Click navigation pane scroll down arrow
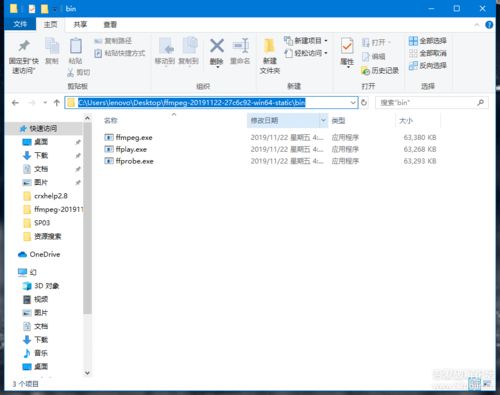Screen dimensions: 500x395 [87, 373]
